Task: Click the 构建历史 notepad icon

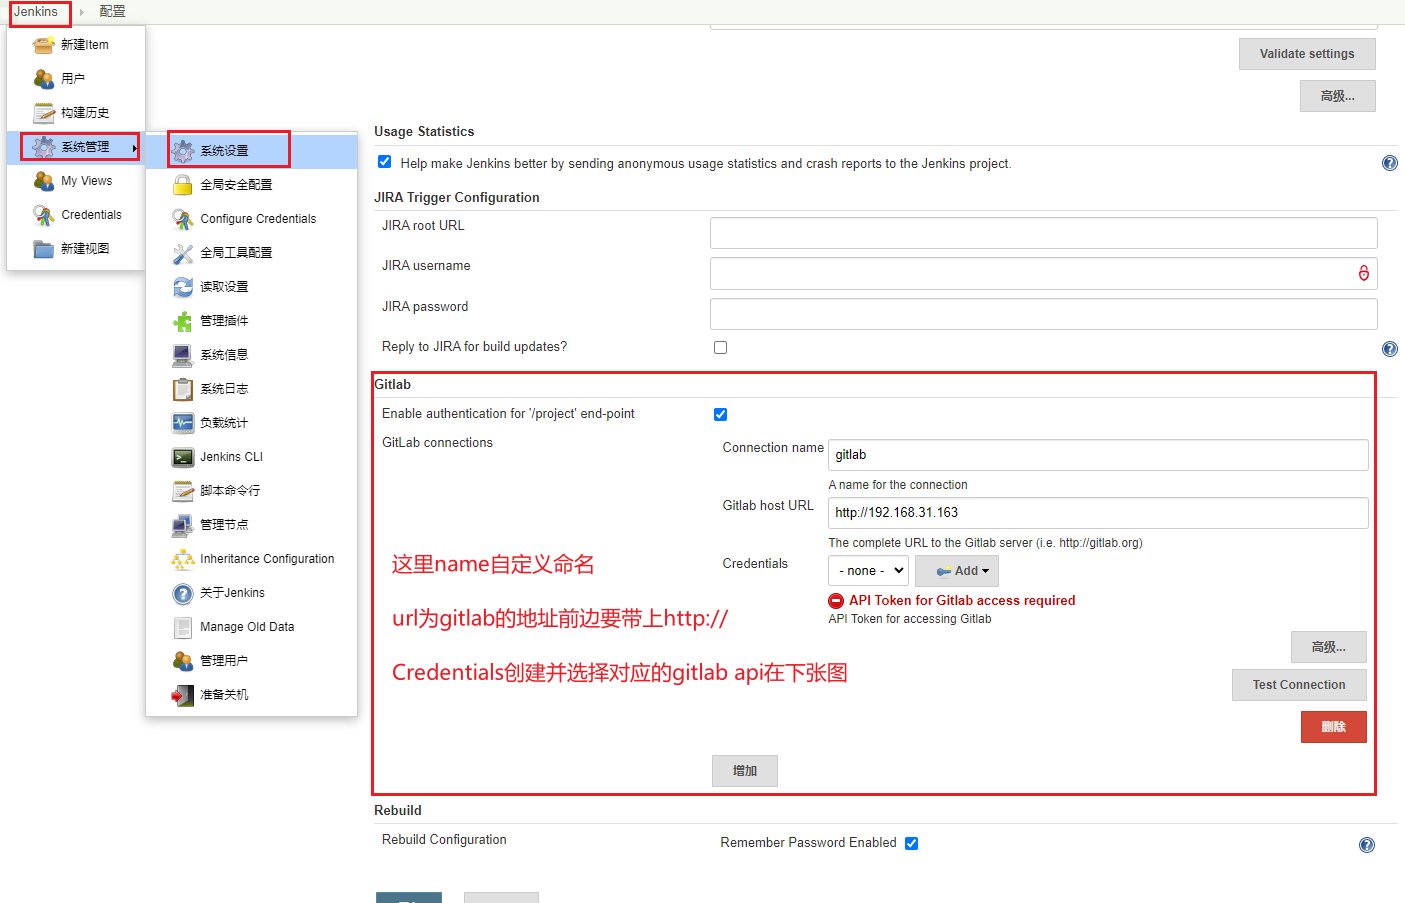Action: coord(43,113)
